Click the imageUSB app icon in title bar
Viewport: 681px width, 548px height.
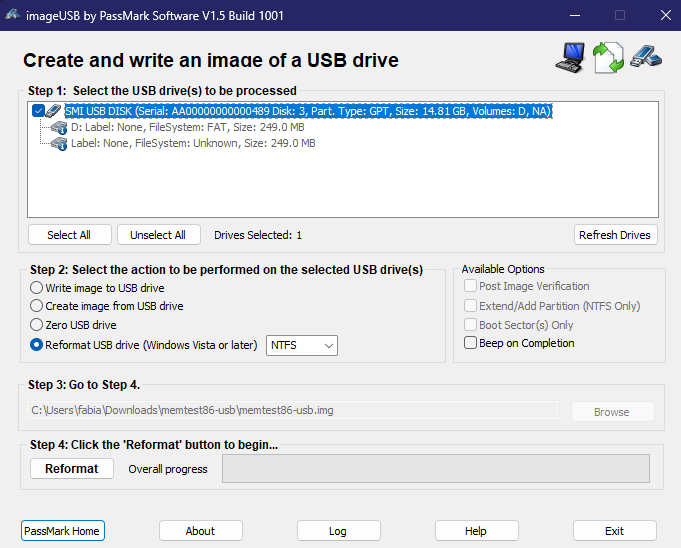coord(13,15)
